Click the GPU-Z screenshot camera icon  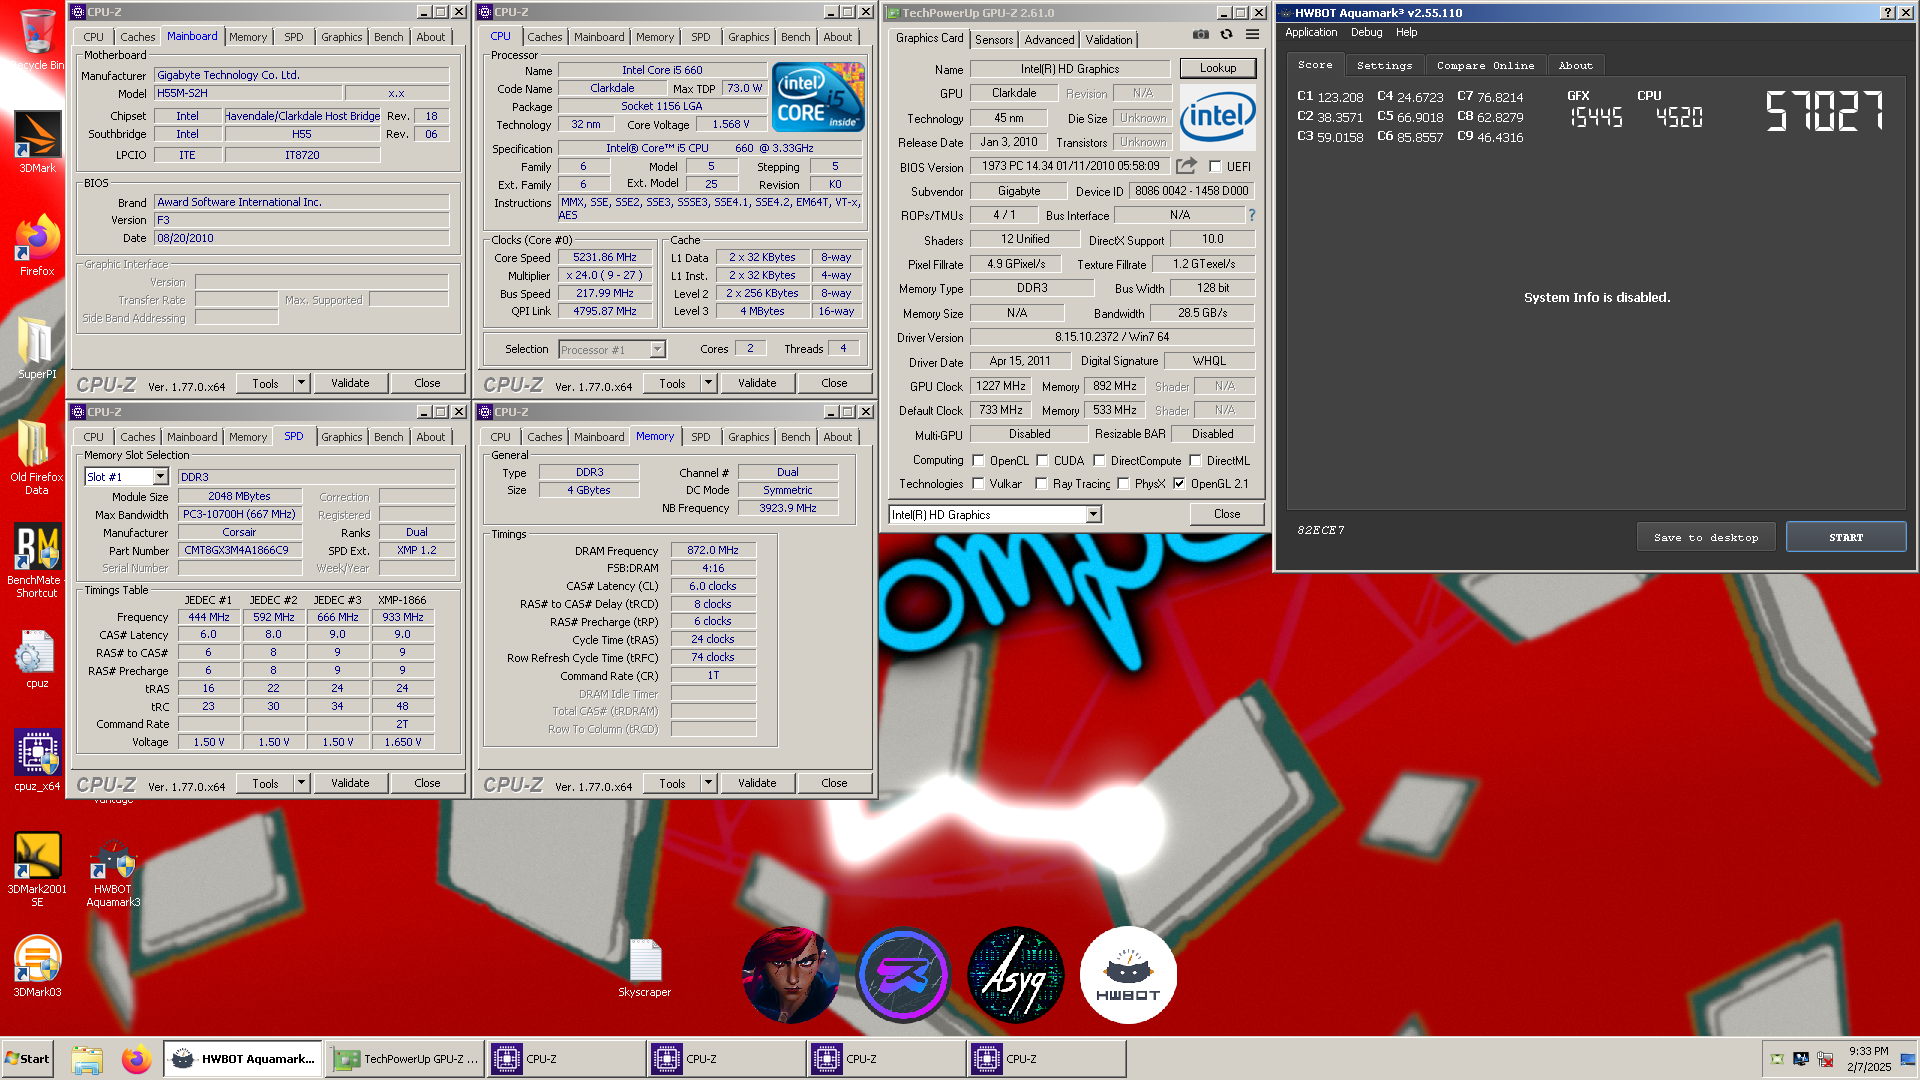point(1200,35)
